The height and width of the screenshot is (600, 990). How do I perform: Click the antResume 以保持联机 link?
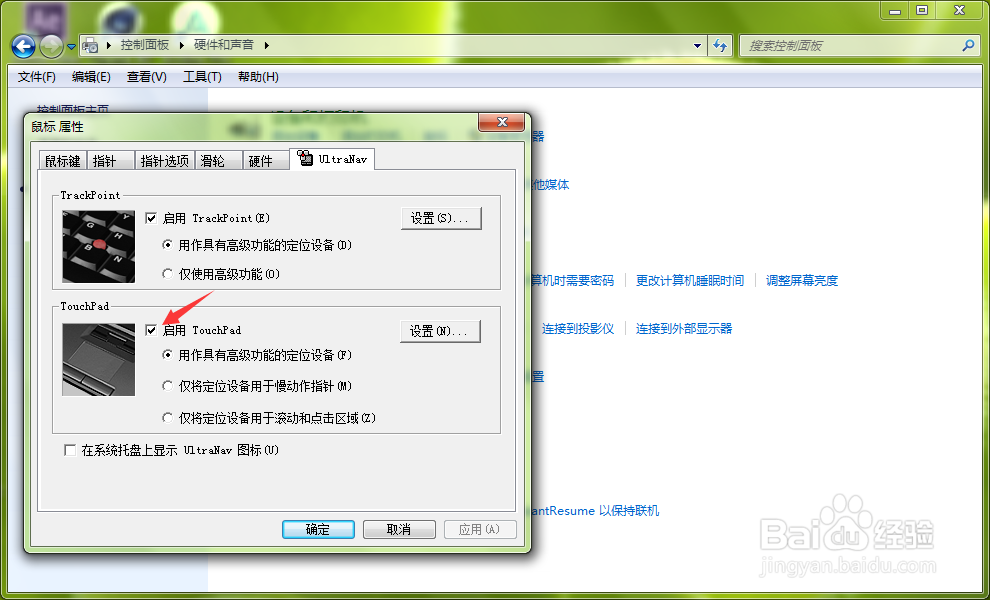tap(595, 510)
